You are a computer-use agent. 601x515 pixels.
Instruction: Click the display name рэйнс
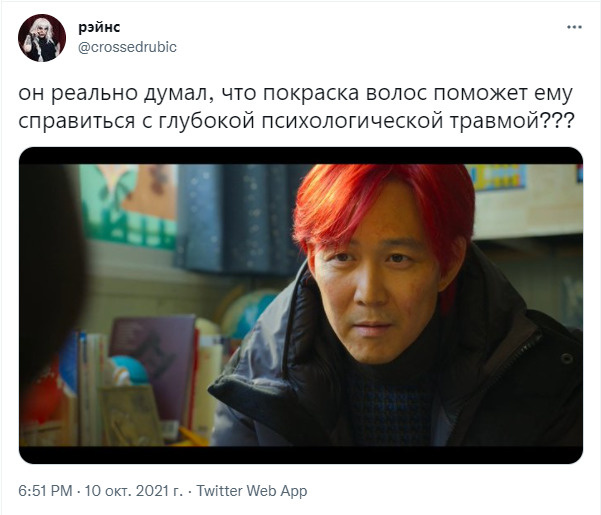99,27
